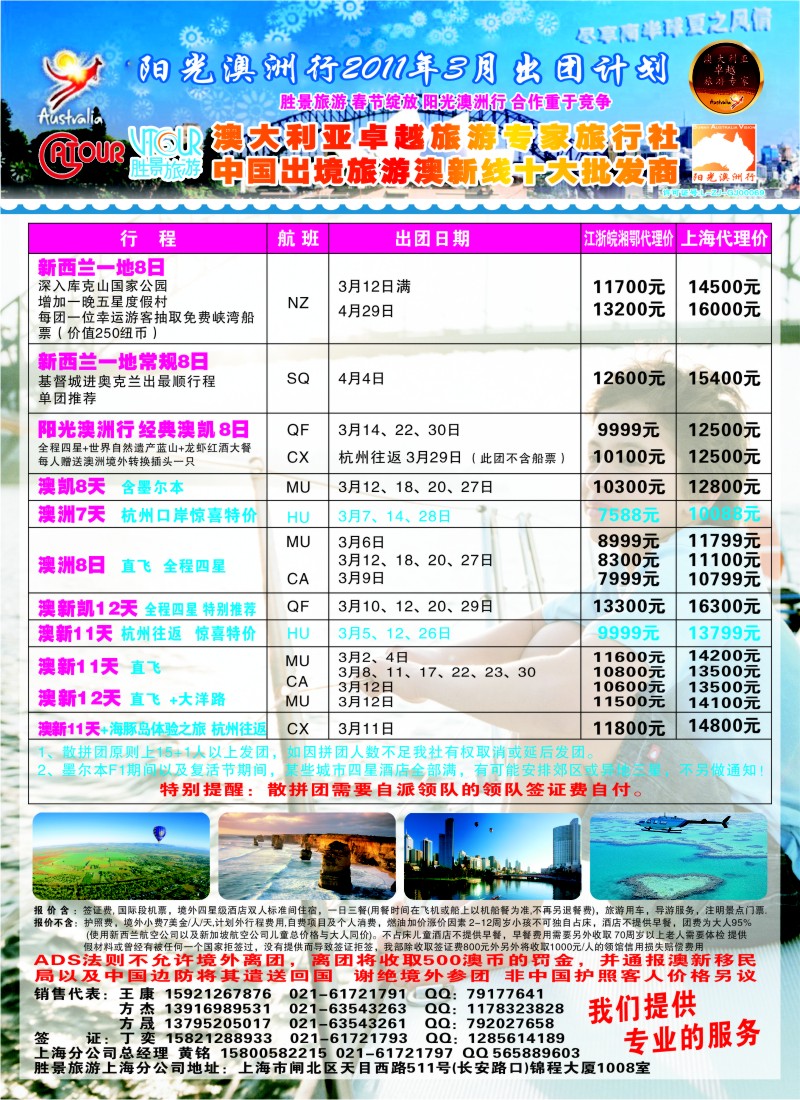This screenshot has width=800, height=1100.
Task: Click the SQ flight code
Action: click(298, 378)
